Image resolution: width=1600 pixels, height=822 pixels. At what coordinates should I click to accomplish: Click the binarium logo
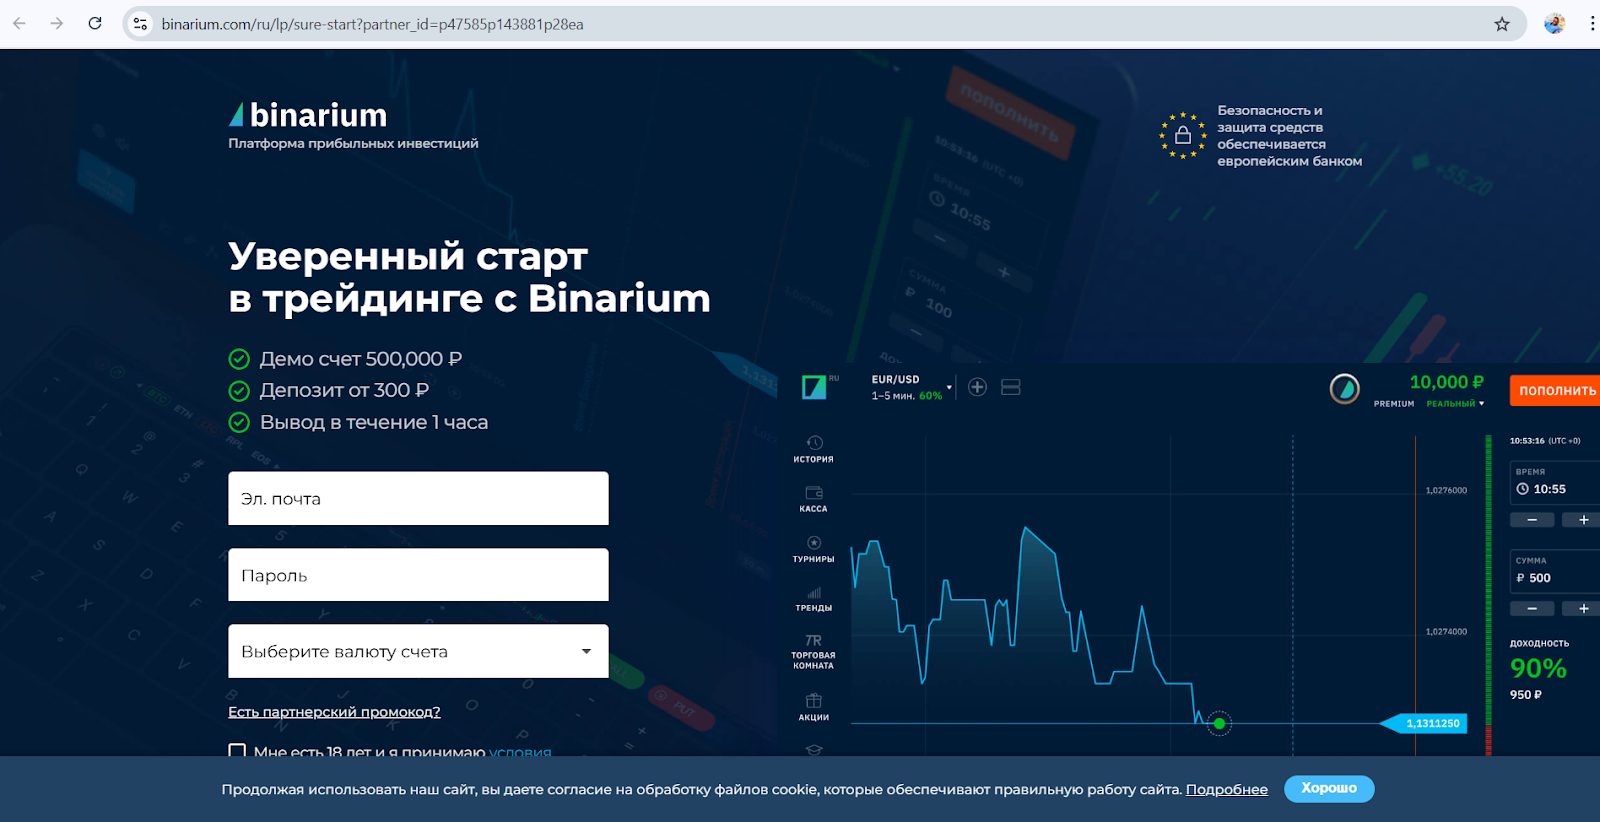tap(308, 115)
